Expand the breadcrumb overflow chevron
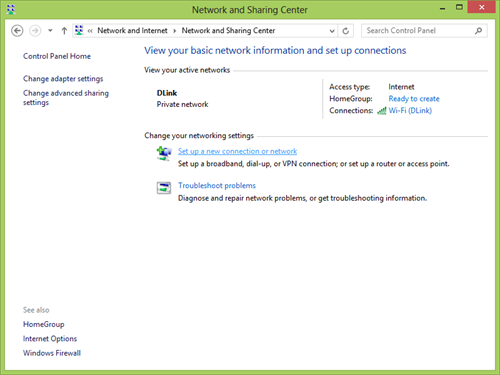 90,31
